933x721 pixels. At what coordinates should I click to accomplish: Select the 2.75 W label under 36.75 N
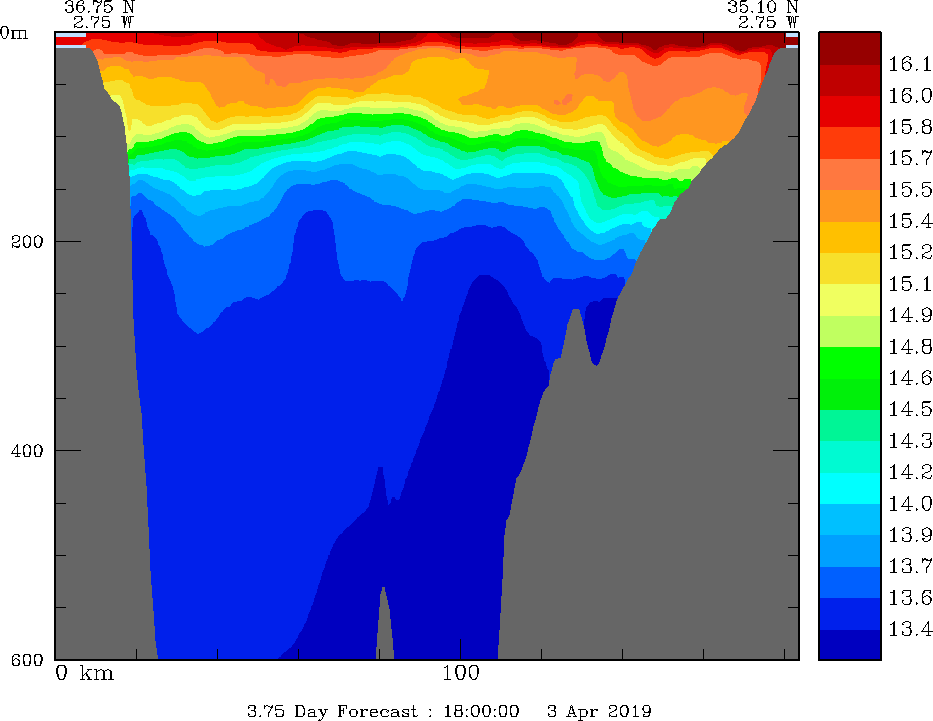click(x=103, y=23)
